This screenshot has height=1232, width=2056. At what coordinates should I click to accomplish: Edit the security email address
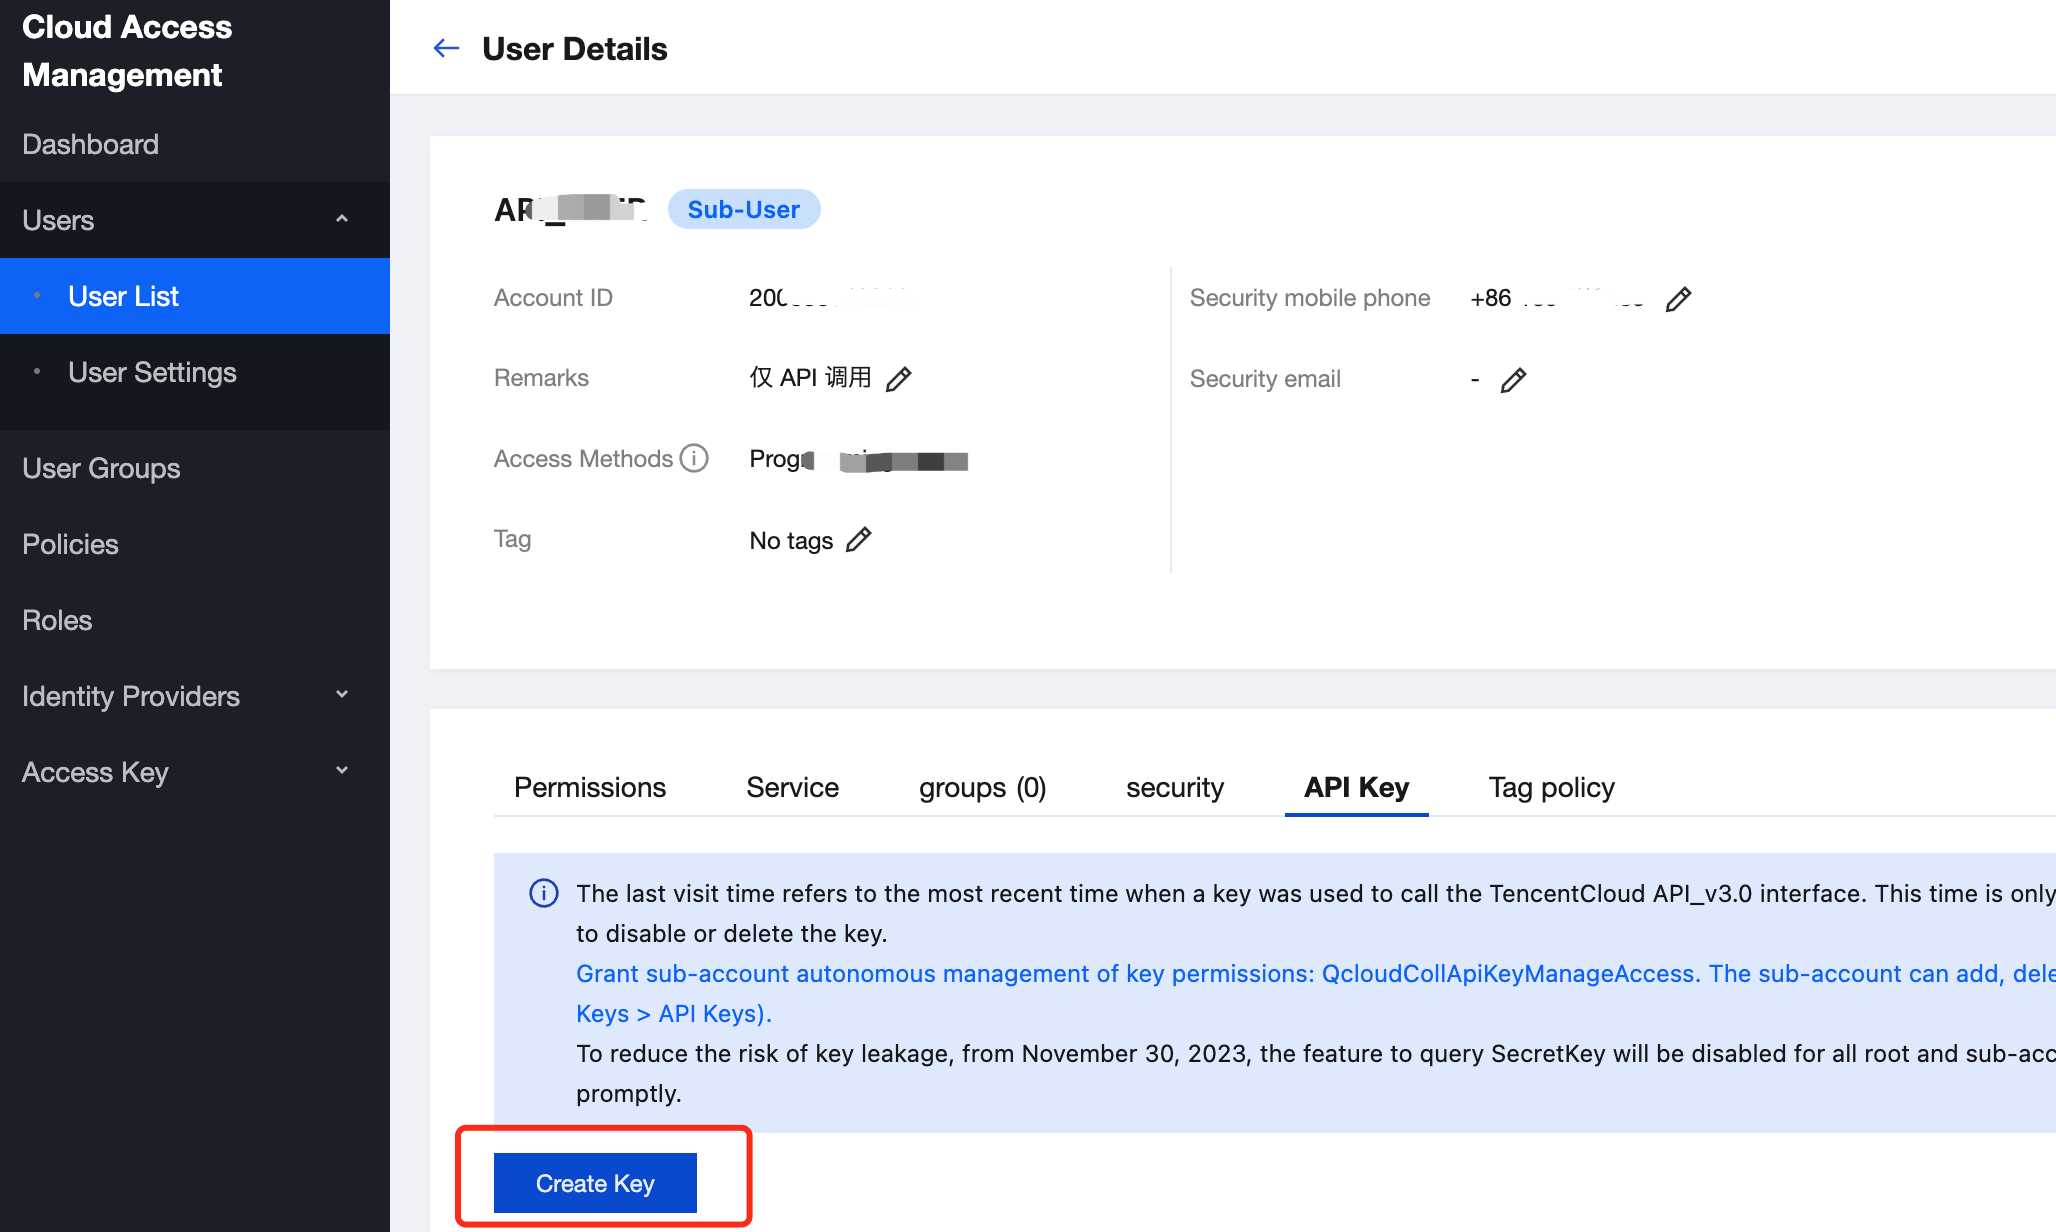tap(1513, 380)
